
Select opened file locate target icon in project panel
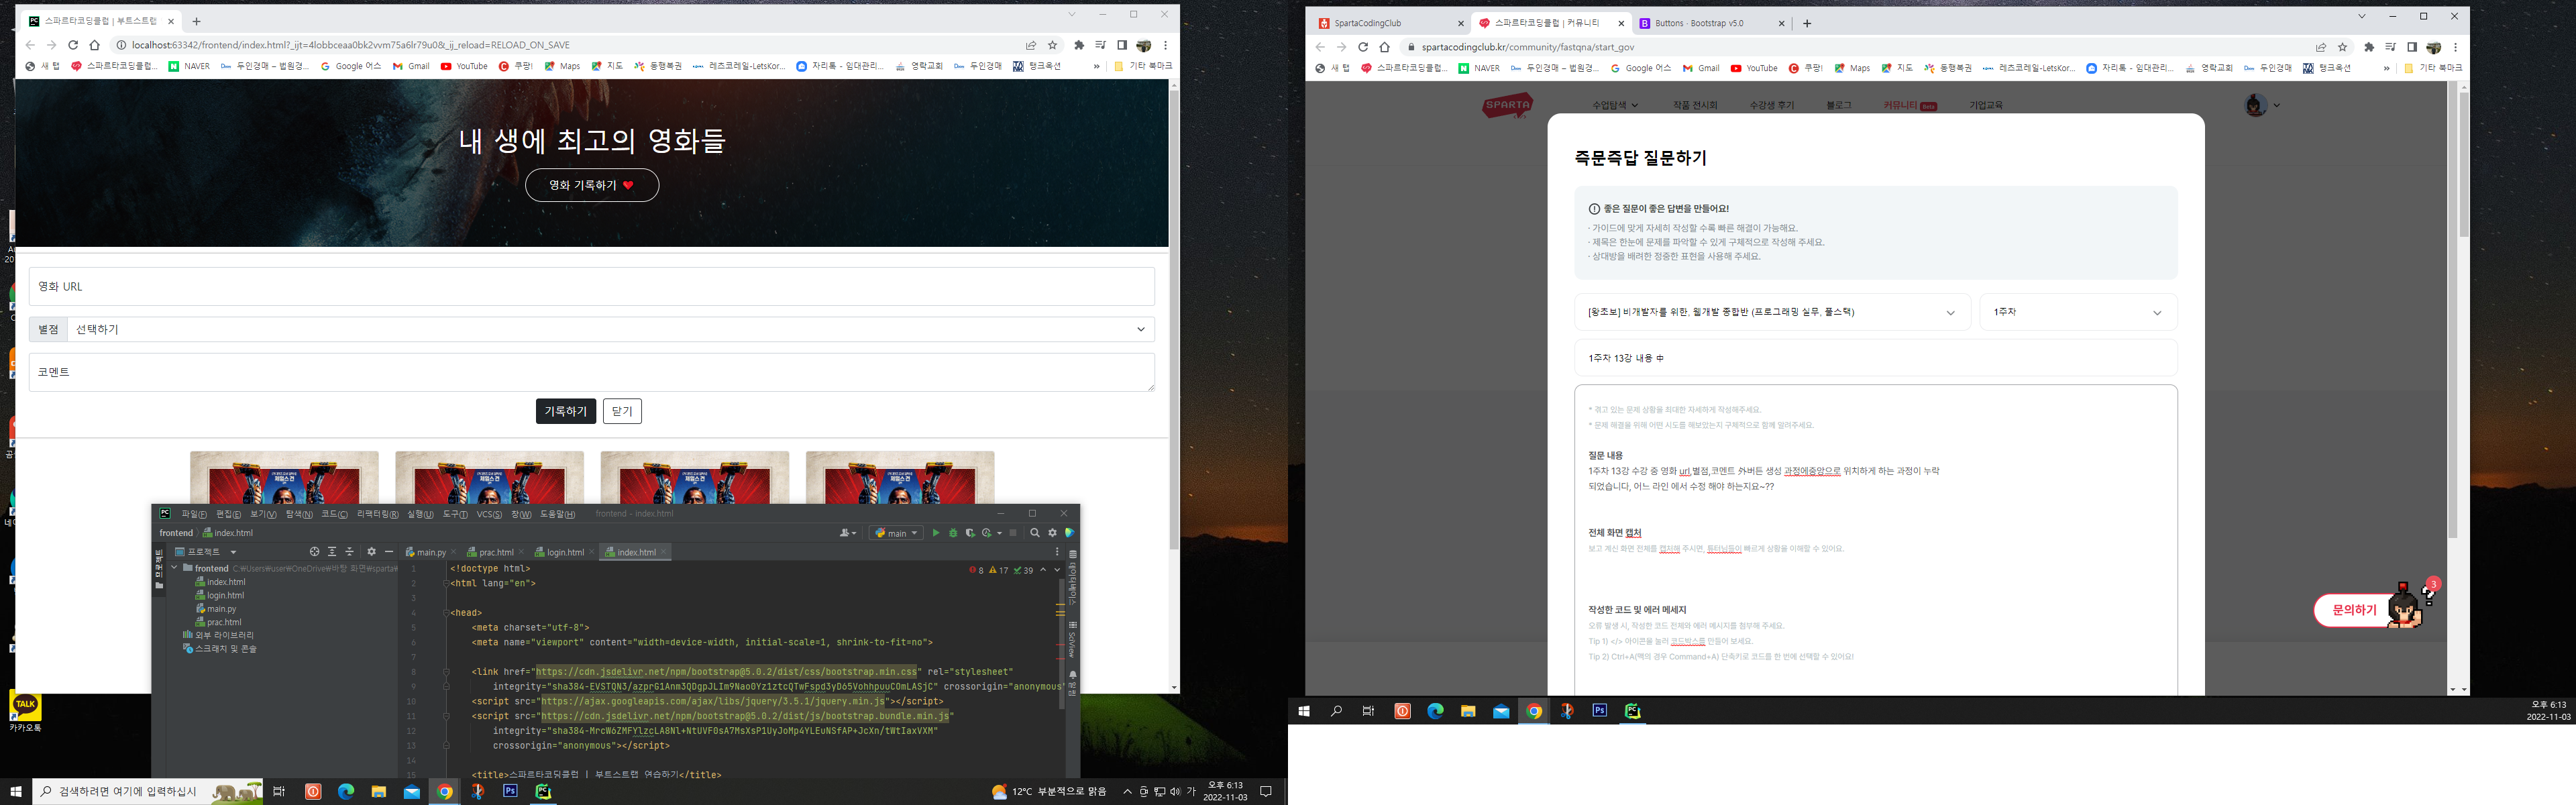pyautogui.click(x=314, y=552)
